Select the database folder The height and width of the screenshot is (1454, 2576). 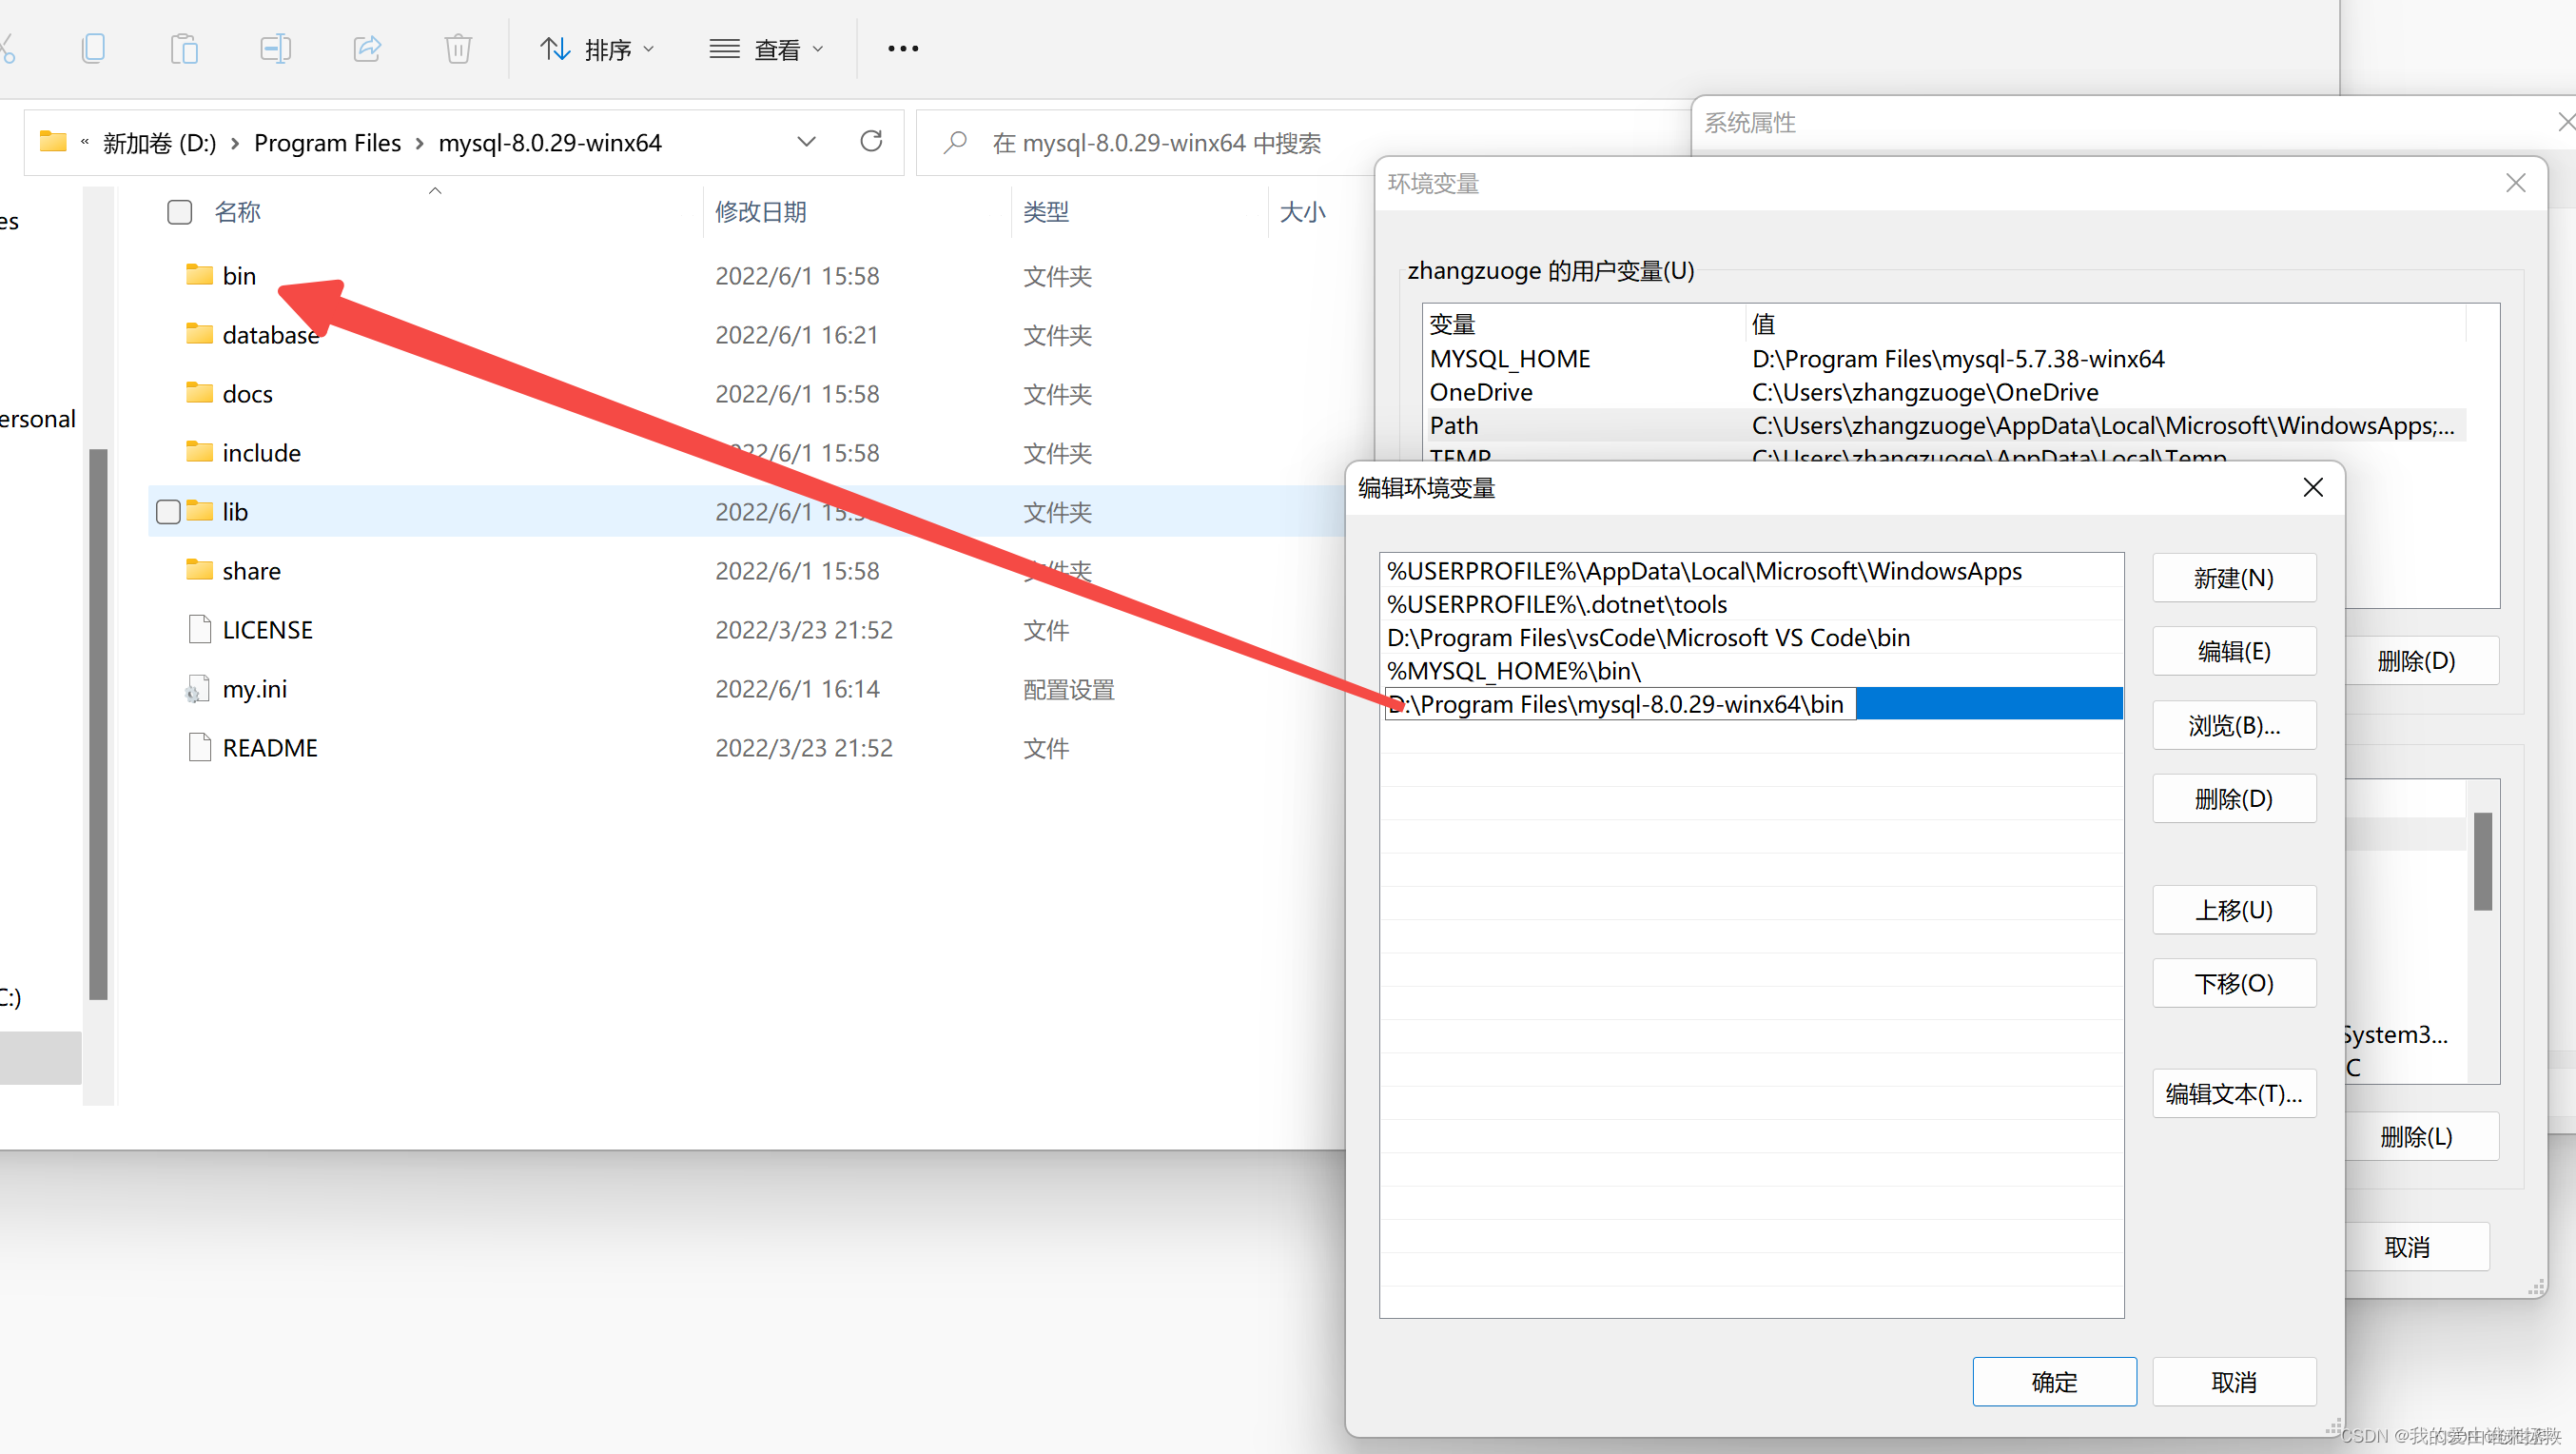(x=270, y=335)
